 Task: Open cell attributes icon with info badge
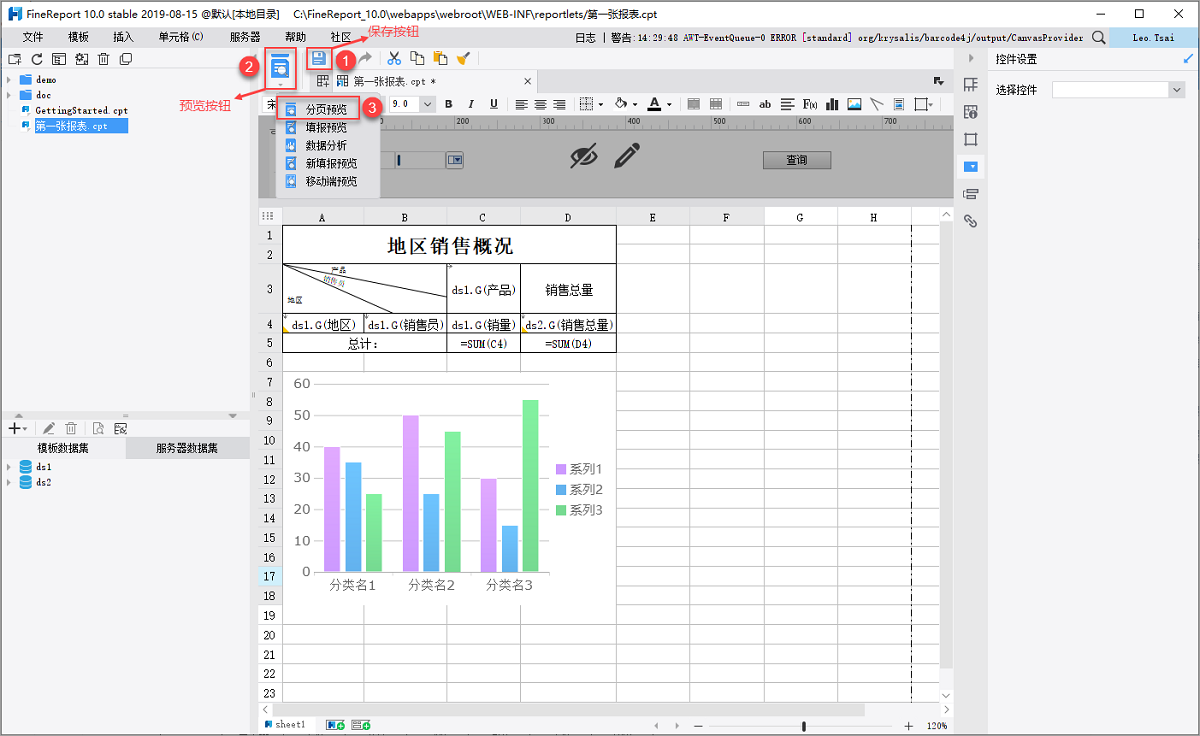pyautogui.click(x=970, y=111)
